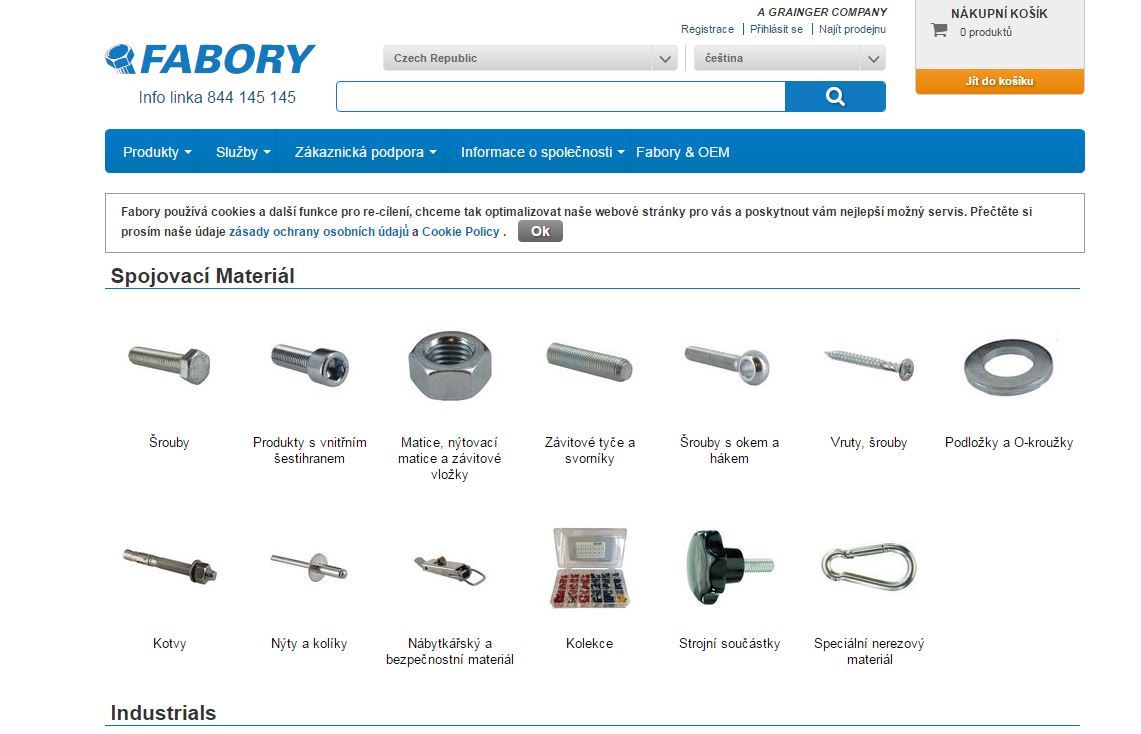Screen dimensions: 1141x734
Task: Click the shopping cart icon
Action: (x=939, y=31)
